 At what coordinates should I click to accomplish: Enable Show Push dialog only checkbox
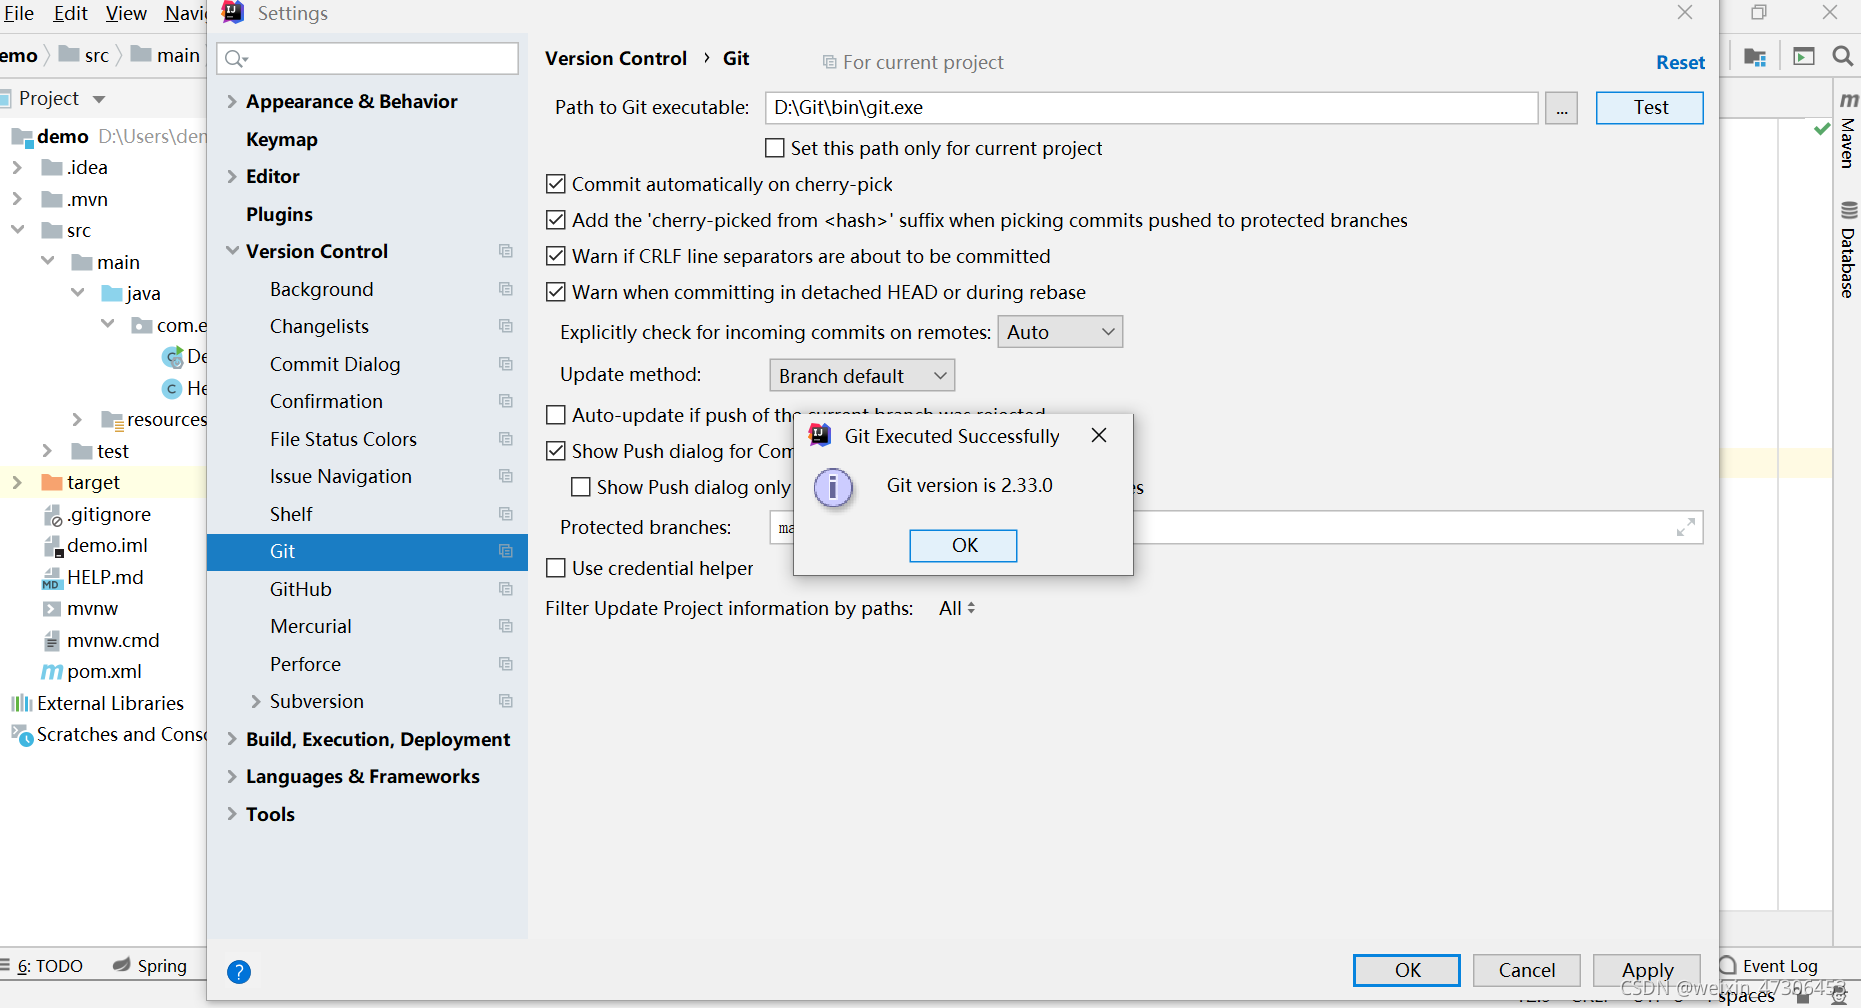(x=580, y=487)
